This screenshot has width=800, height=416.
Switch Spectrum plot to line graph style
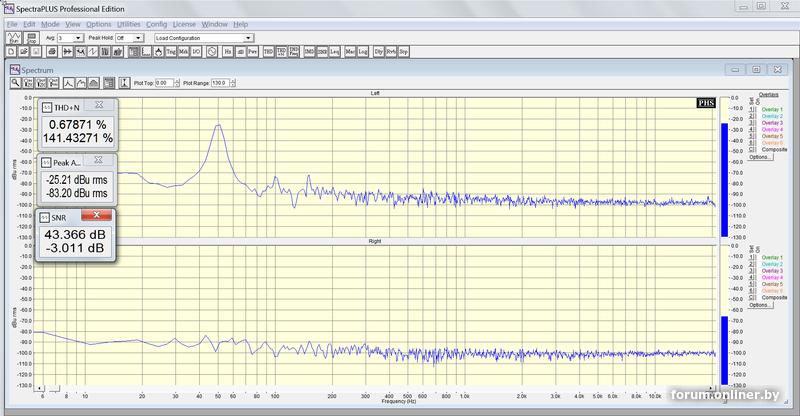[x=69, y=83]
